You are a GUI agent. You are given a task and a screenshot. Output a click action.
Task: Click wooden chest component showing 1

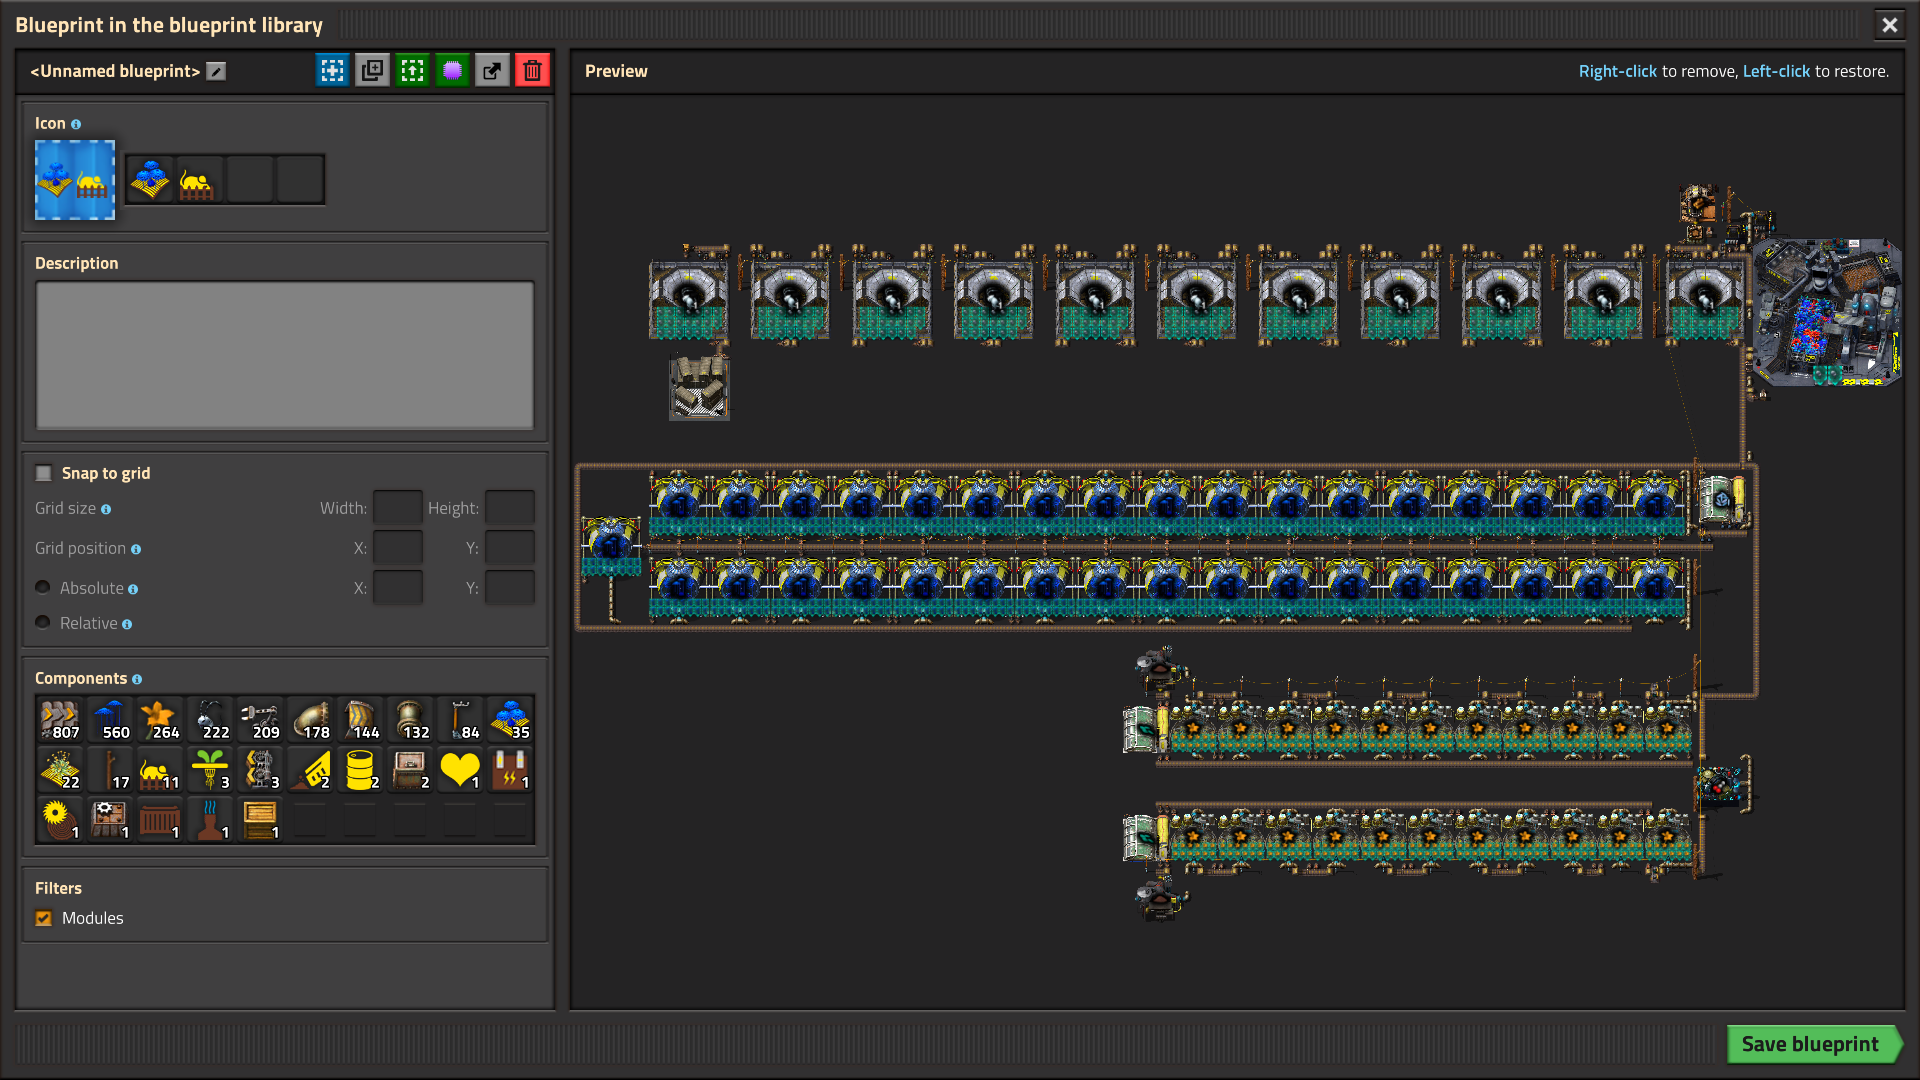click(260, 820)
